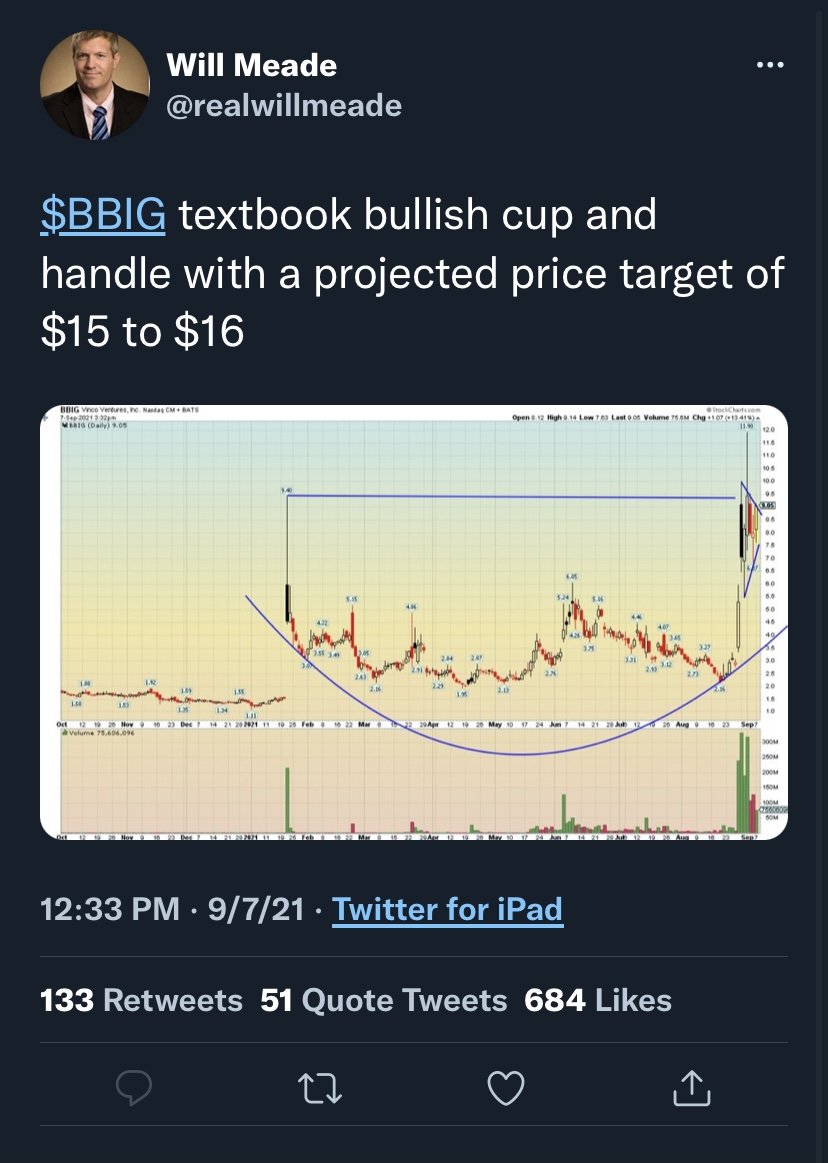This screenshot has width=828, height=1163.
Task: Show the 684 Likes list
Action: click(x=598, y=1000)
